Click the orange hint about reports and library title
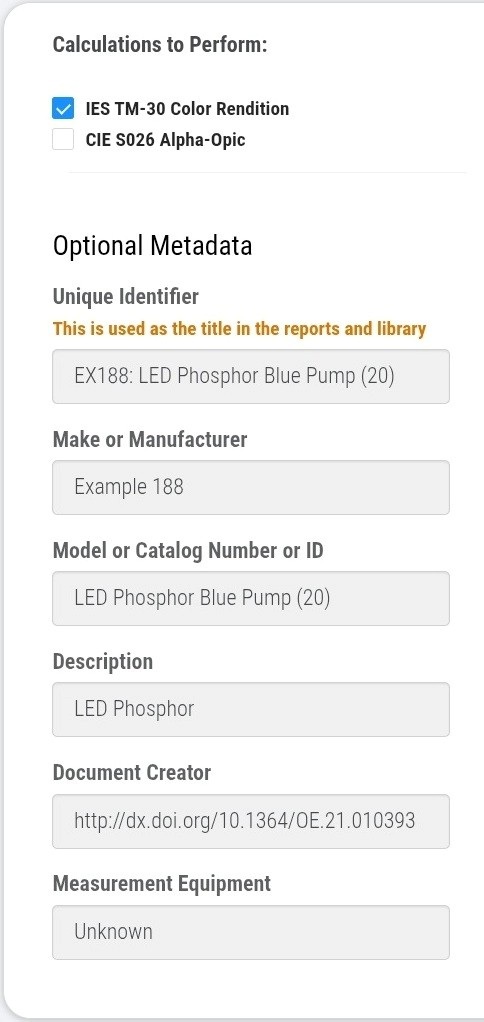 pos(239,328)
